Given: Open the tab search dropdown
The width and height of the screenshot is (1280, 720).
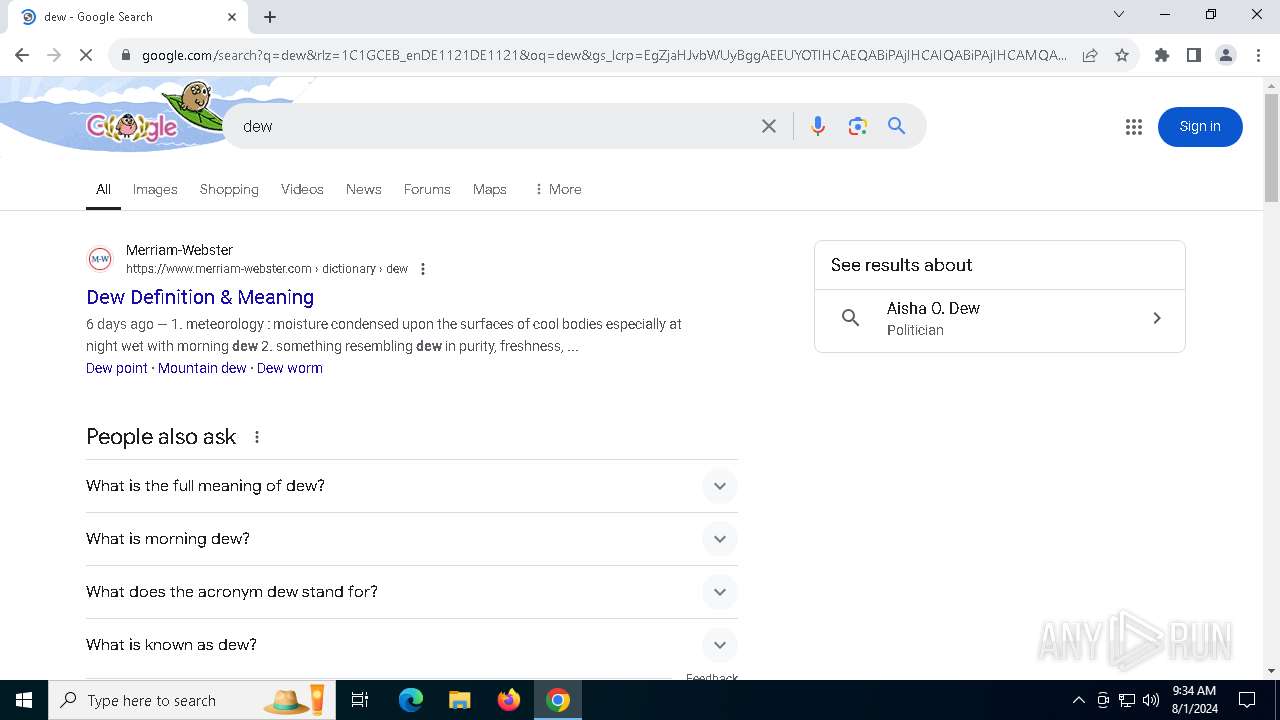Looking at the screenshot, I should 1119,14.
